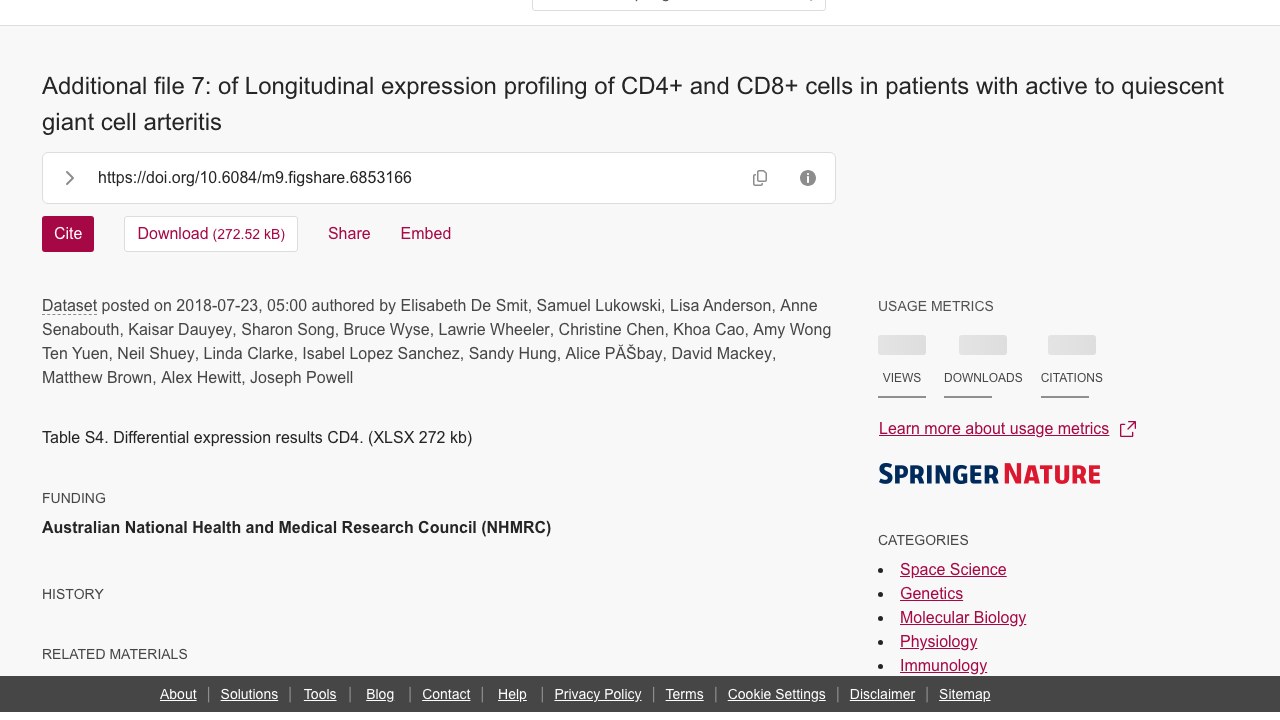Open Cookie Settings in footer
This screenshot has width=1280, height=720.
point(777,694)
